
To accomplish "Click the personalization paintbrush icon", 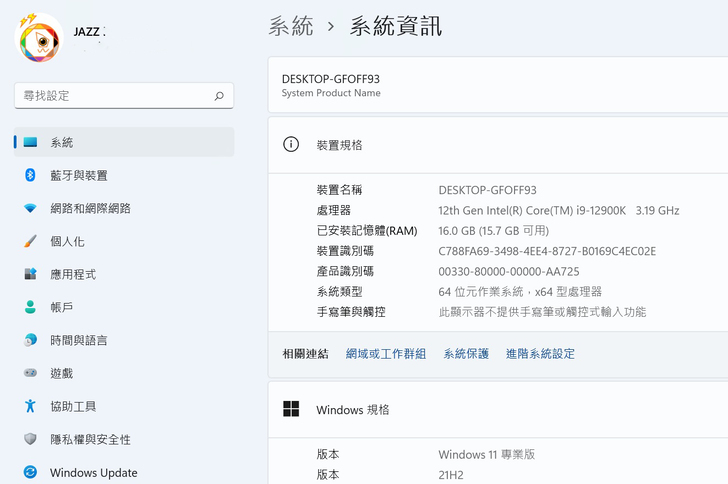I will 30,242.
